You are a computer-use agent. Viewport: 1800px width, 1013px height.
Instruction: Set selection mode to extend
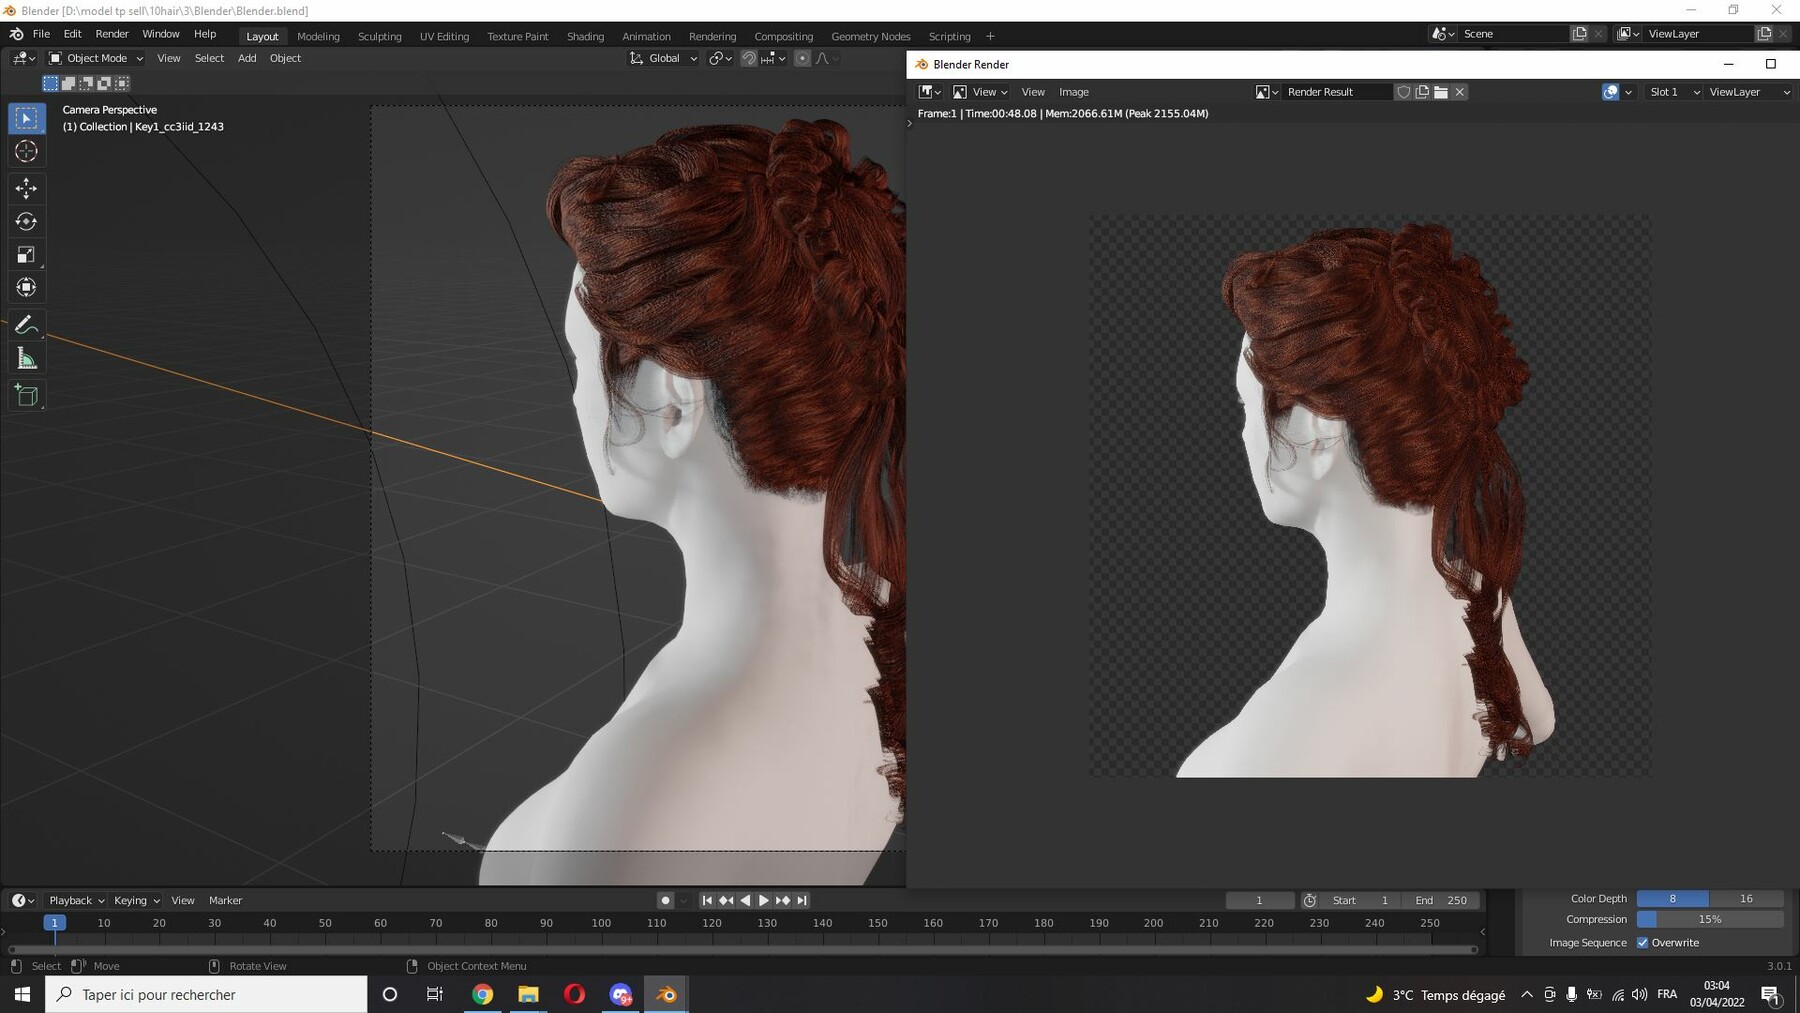[x=68, y=83]
